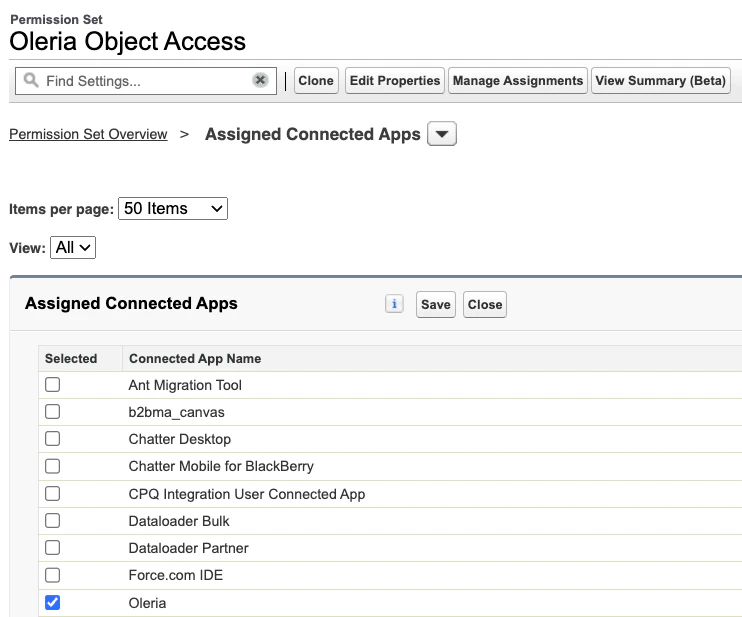Click the Clone button
The width and height of the screenshot is (742, 617).
316,80
